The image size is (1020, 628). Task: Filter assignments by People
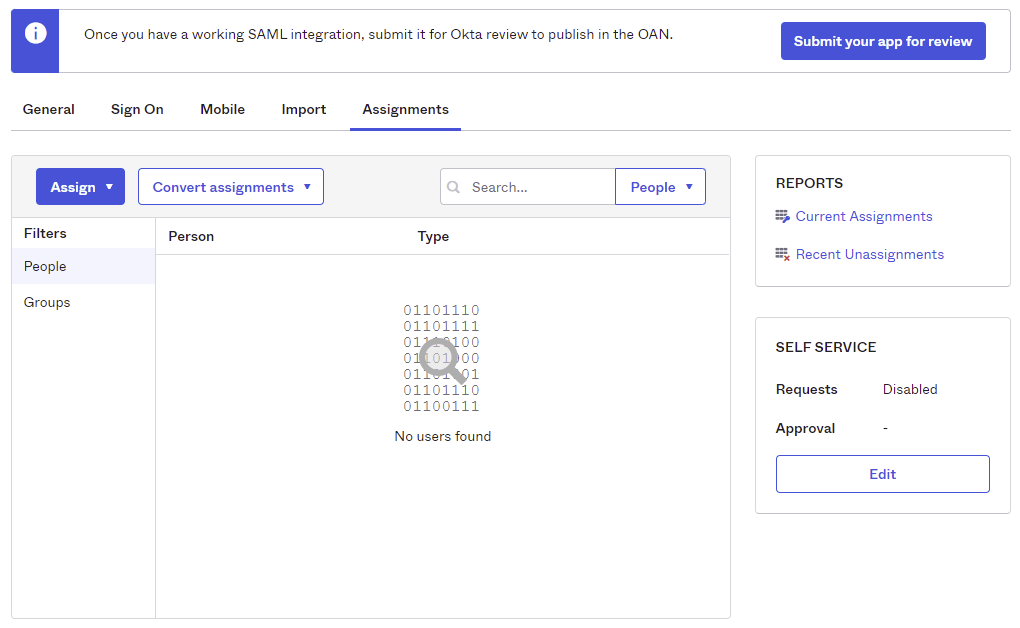(x=45, y=266)
